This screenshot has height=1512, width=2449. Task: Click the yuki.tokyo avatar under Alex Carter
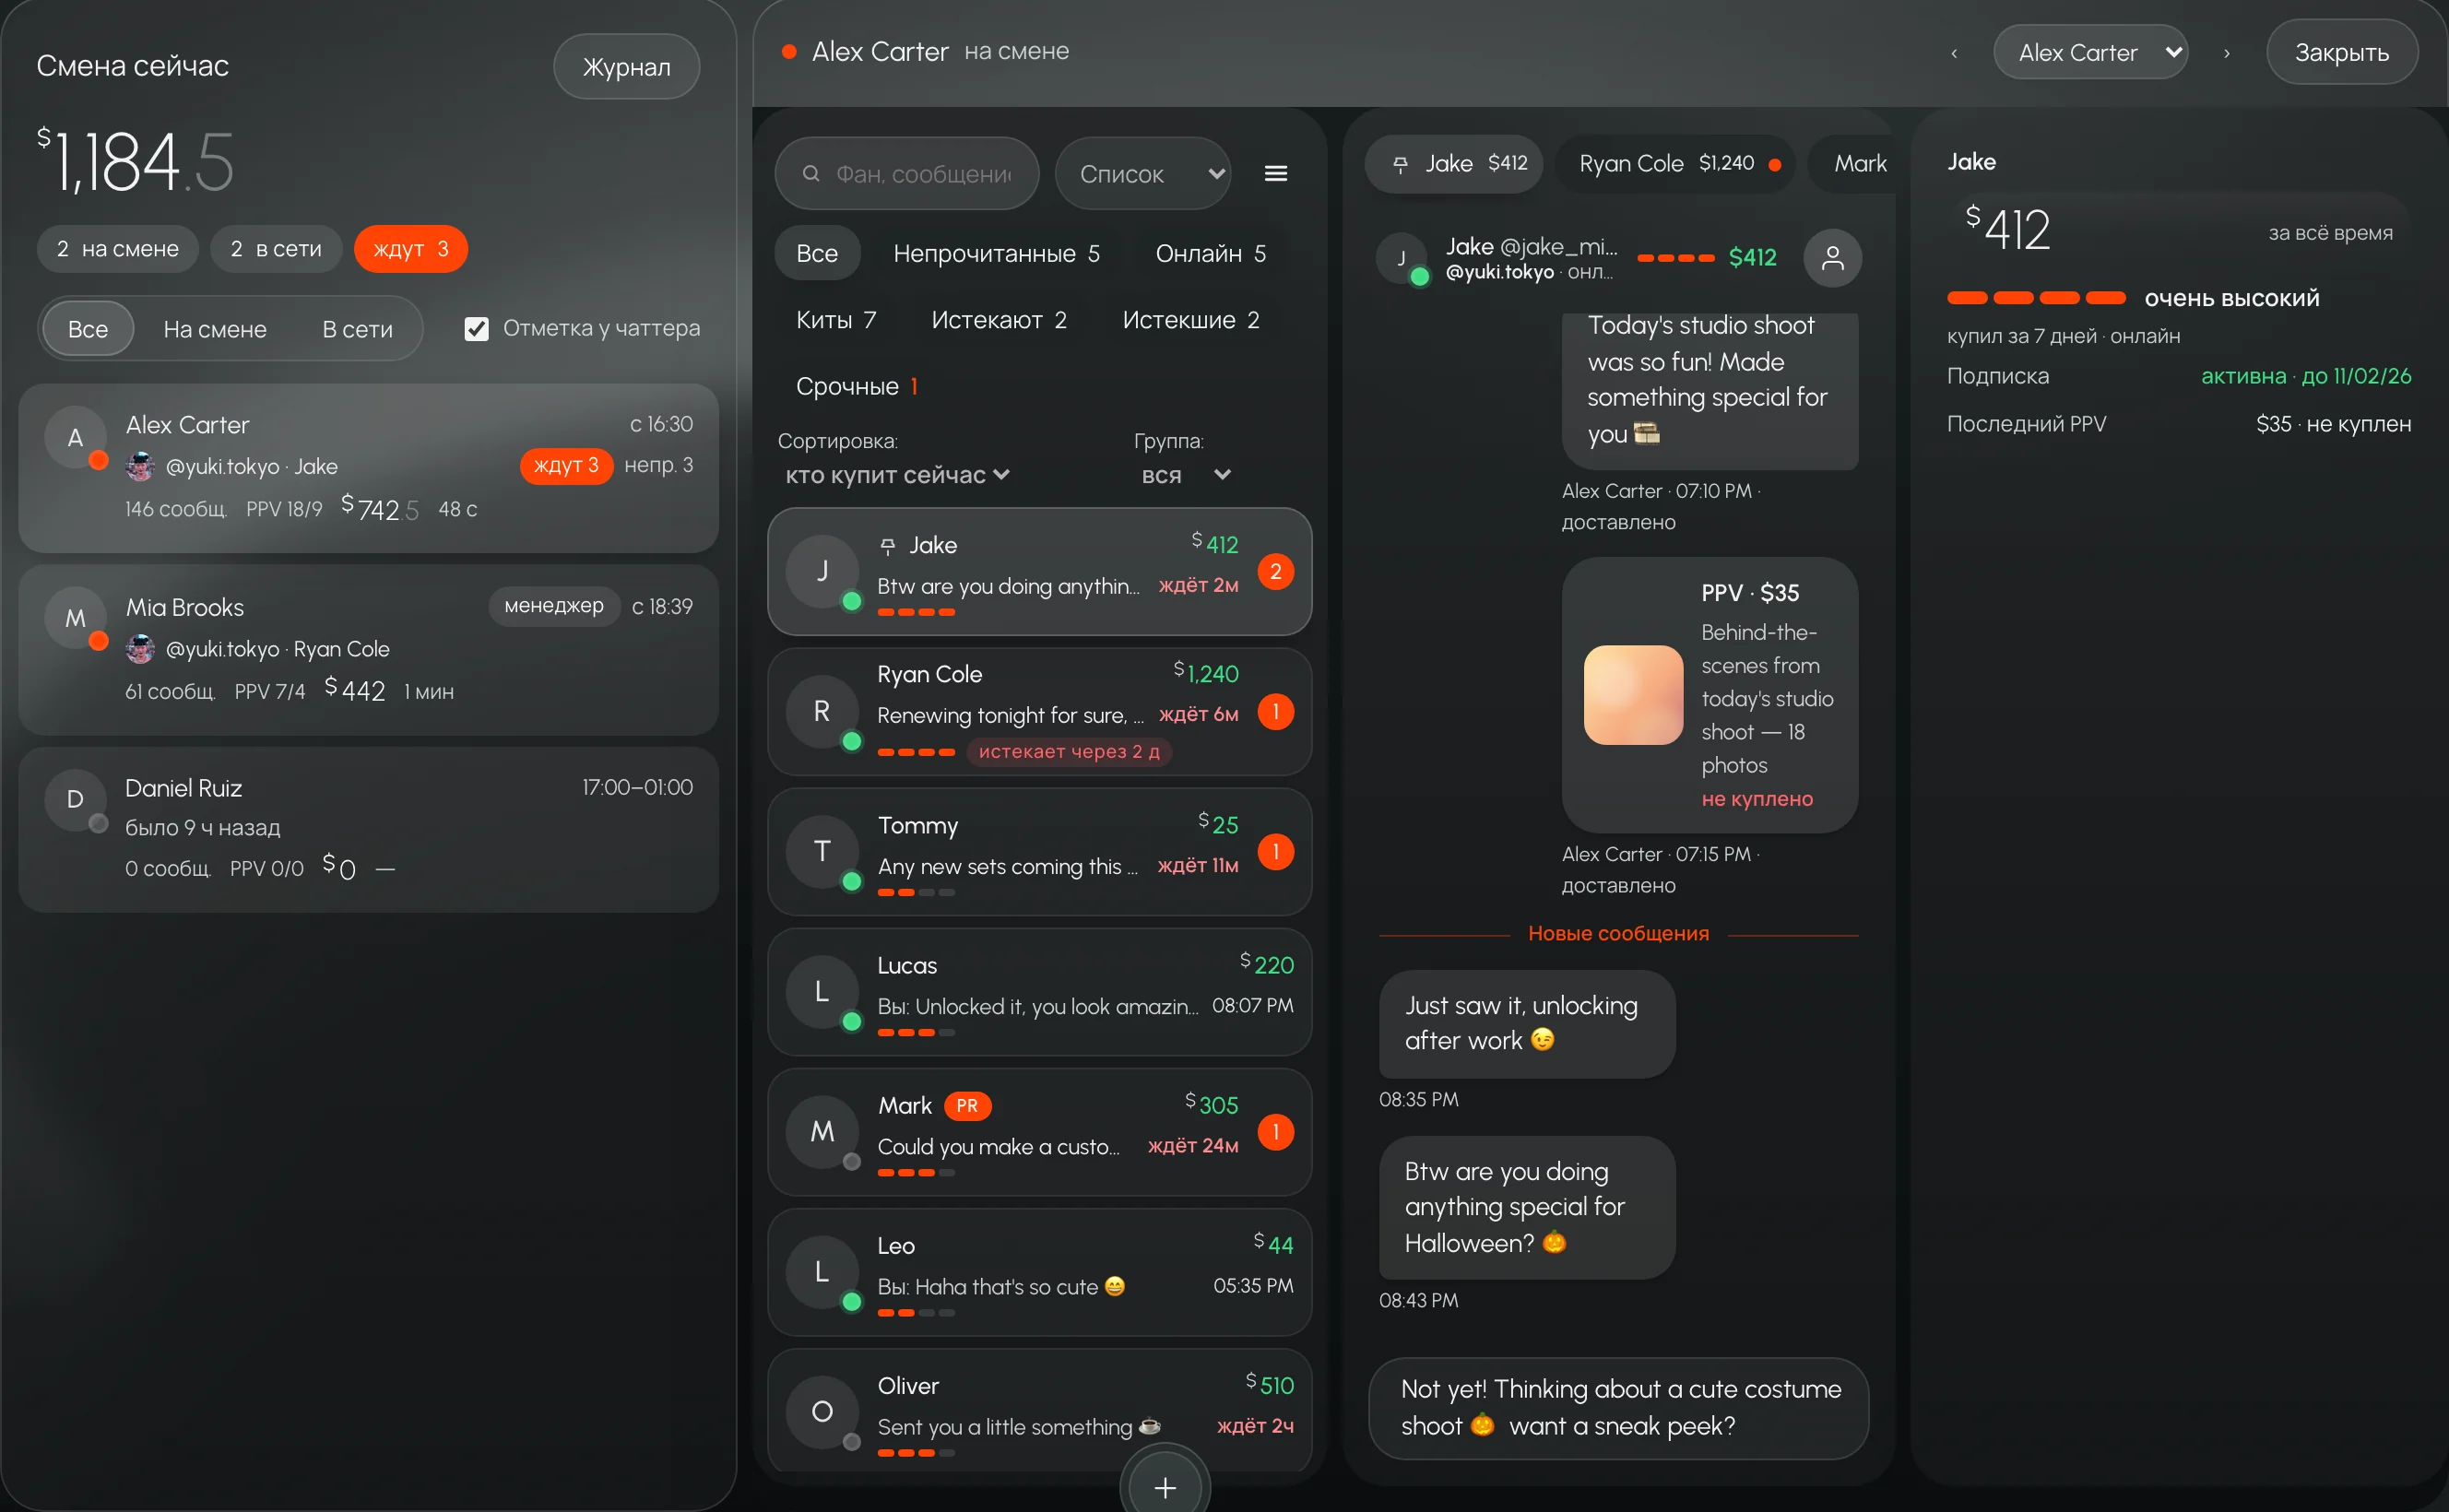[140, 466]
